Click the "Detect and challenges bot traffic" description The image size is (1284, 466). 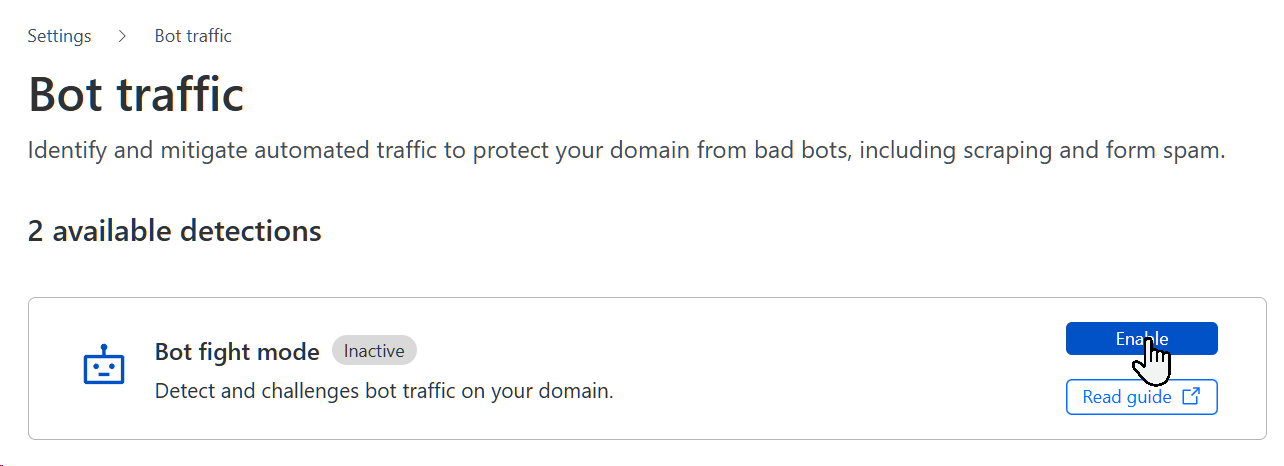[384, 390]
